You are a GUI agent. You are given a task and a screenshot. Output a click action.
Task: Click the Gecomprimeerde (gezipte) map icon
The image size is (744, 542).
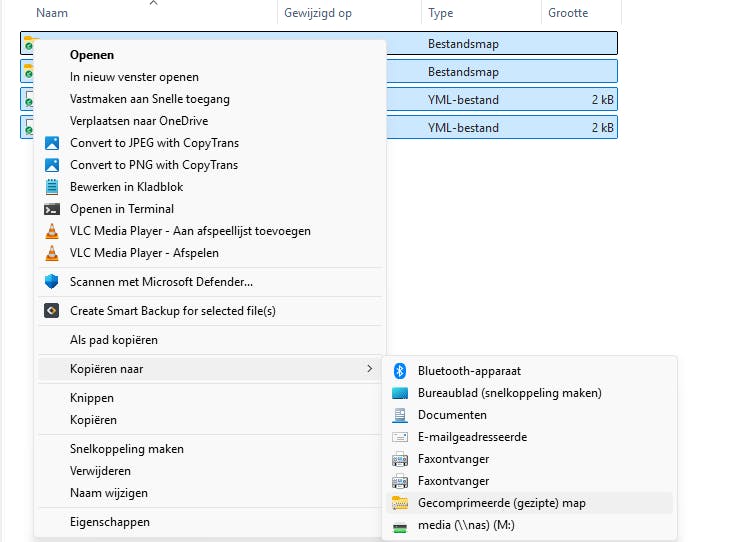tap(400, 503)
